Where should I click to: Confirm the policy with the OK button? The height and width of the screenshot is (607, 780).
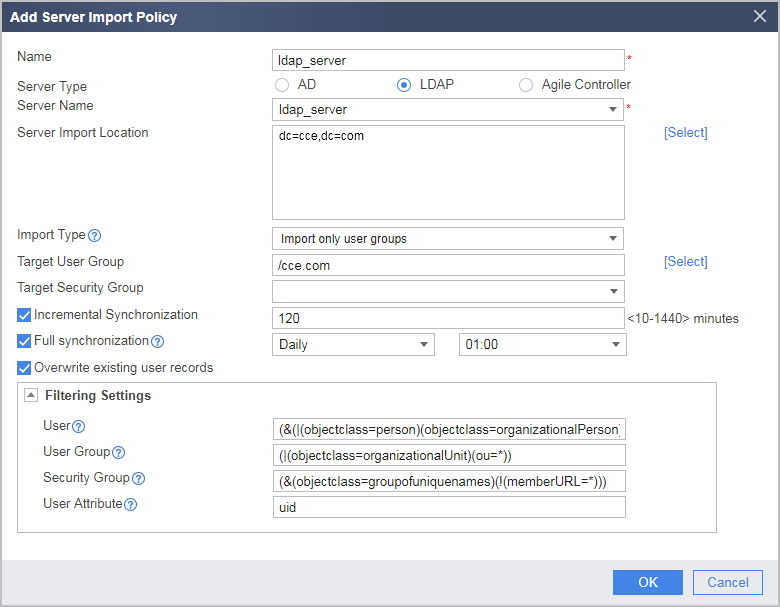click(x=648, y=583)
